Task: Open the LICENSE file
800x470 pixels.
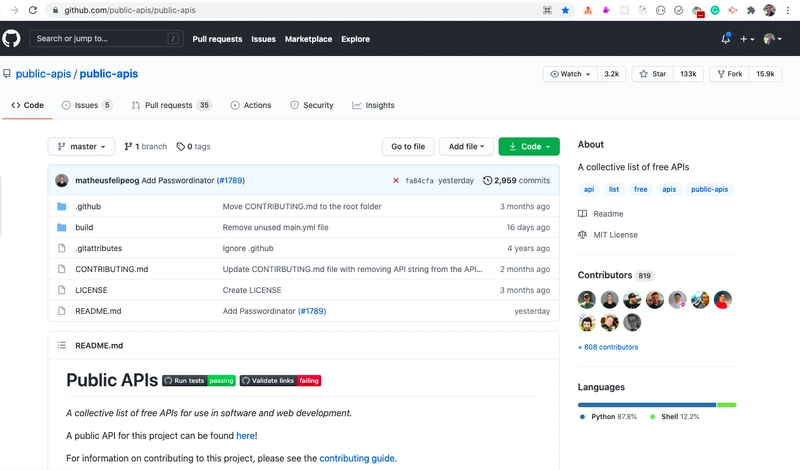Action: (91, 290)
